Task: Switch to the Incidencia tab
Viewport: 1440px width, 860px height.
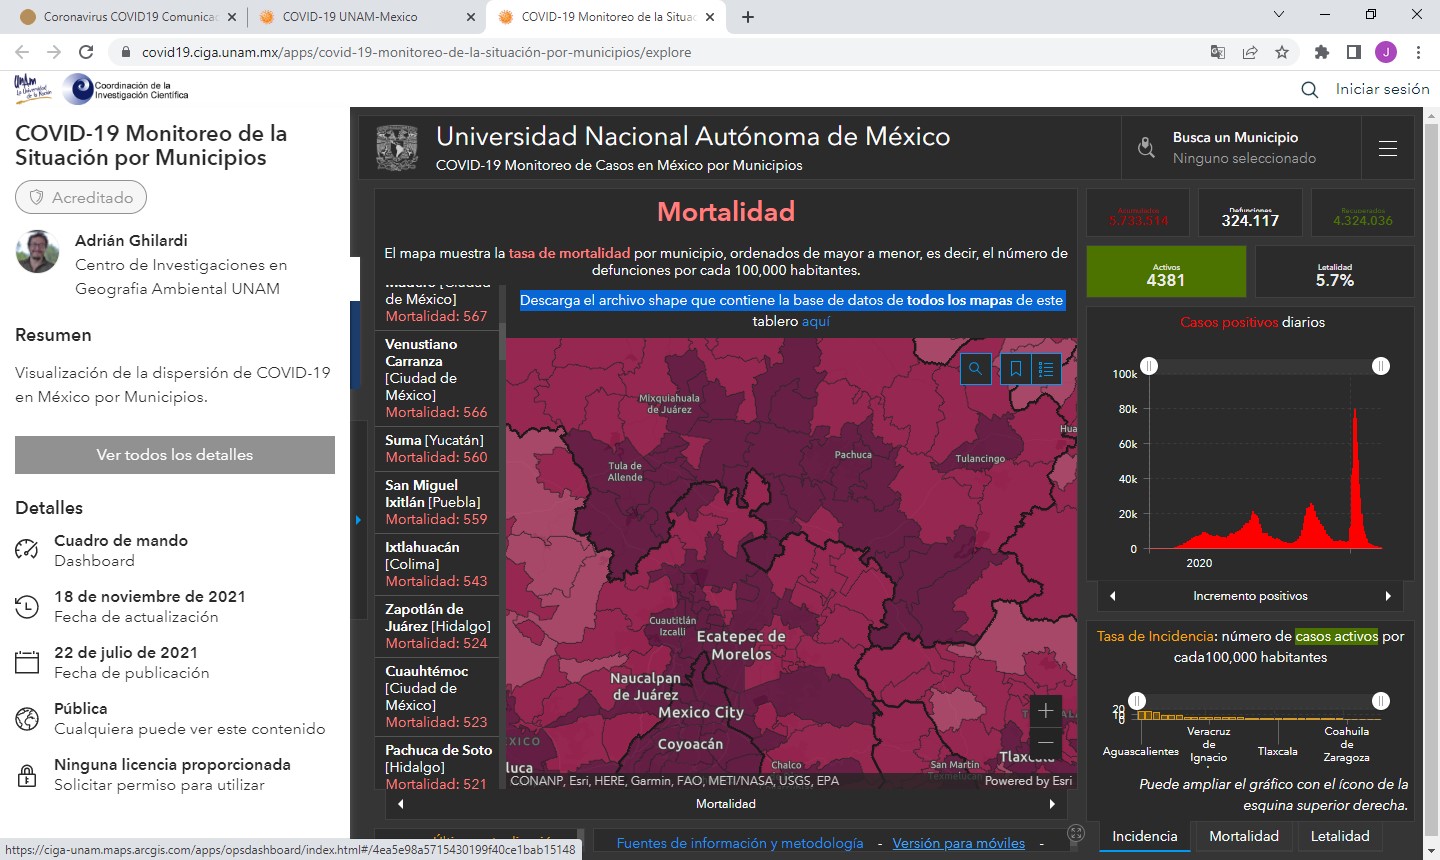Action: [x=1144, y=836]
